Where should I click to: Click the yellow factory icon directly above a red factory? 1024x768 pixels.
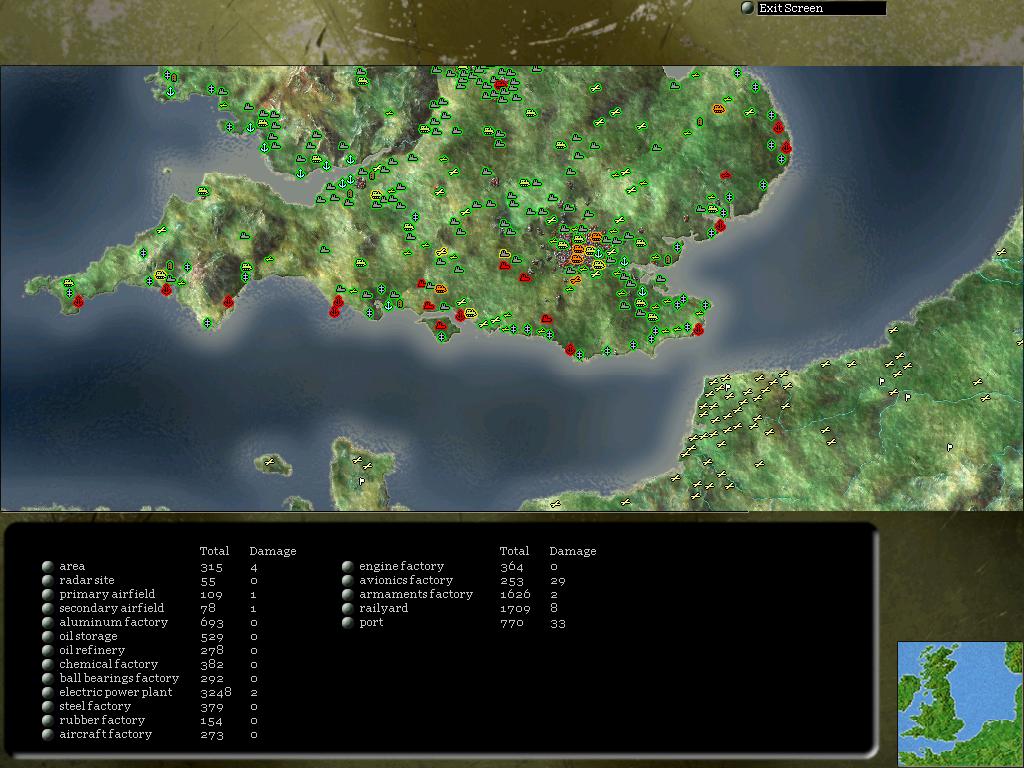(504, 253)
